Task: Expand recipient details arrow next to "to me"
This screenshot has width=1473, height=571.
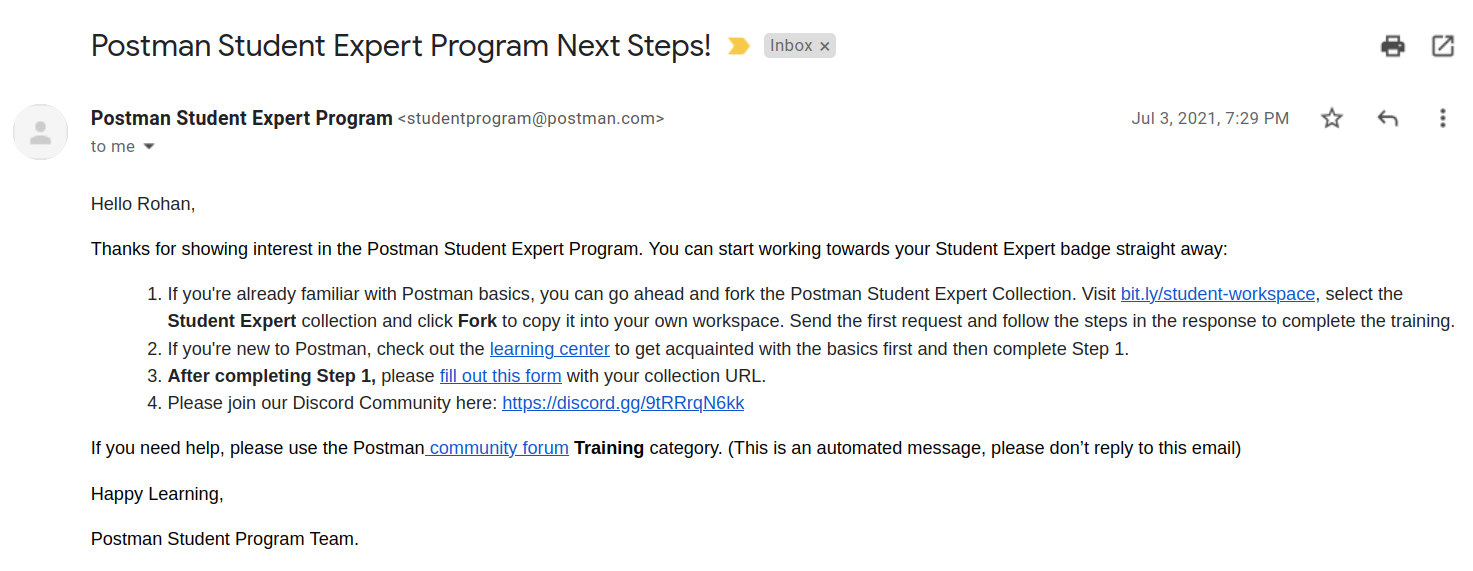Action: point(149,147)
